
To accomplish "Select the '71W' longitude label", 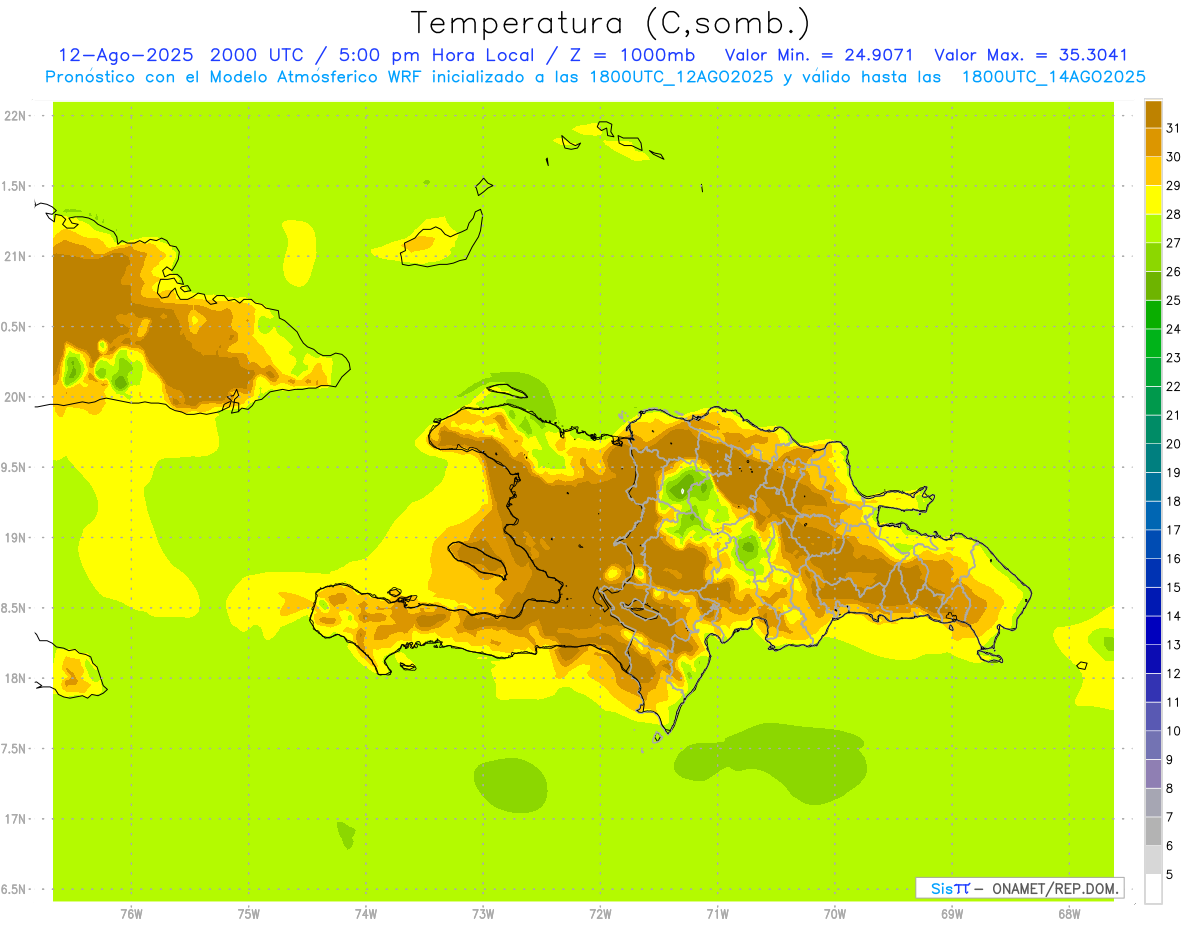I will (x=717, y=914).
